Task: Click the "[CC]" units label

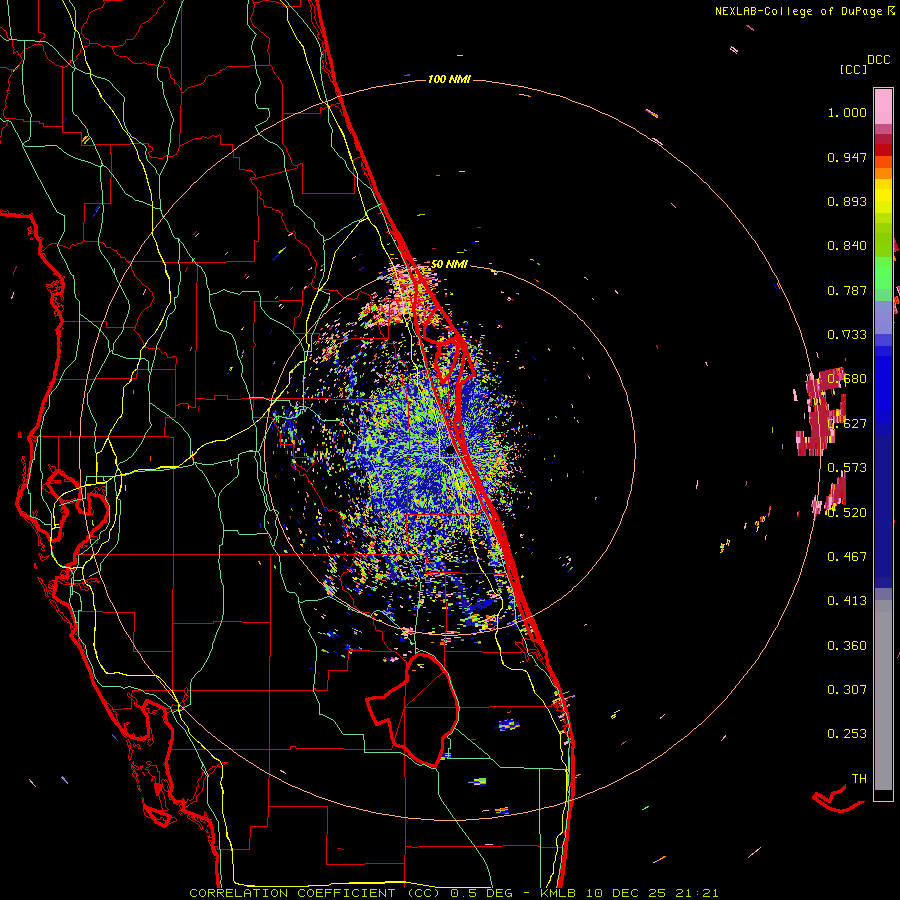Action: 854,69
